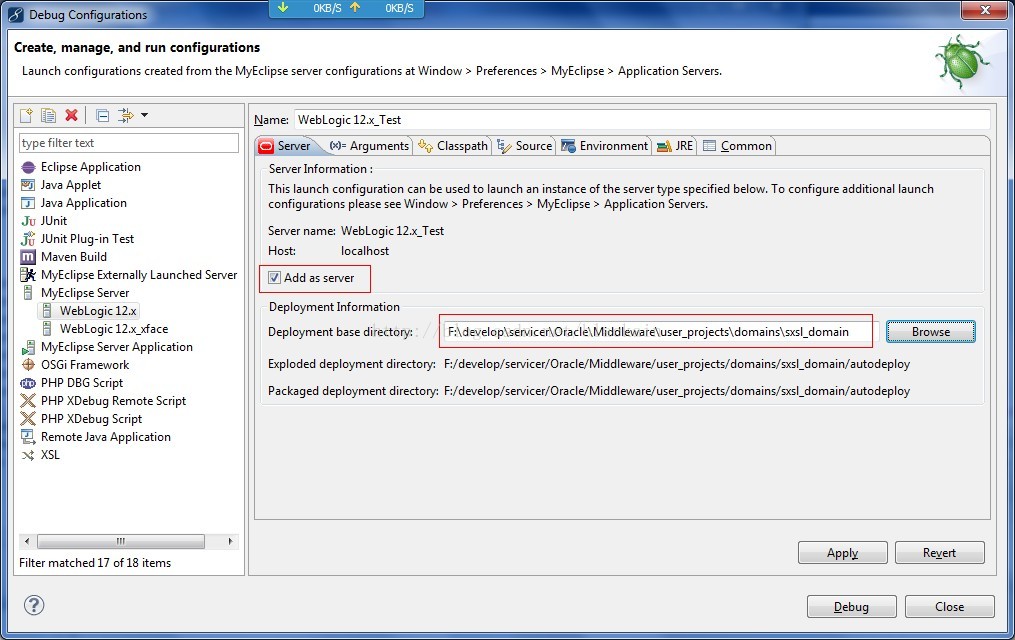Click the Duplicate launch configuration icon

[49, 115]
